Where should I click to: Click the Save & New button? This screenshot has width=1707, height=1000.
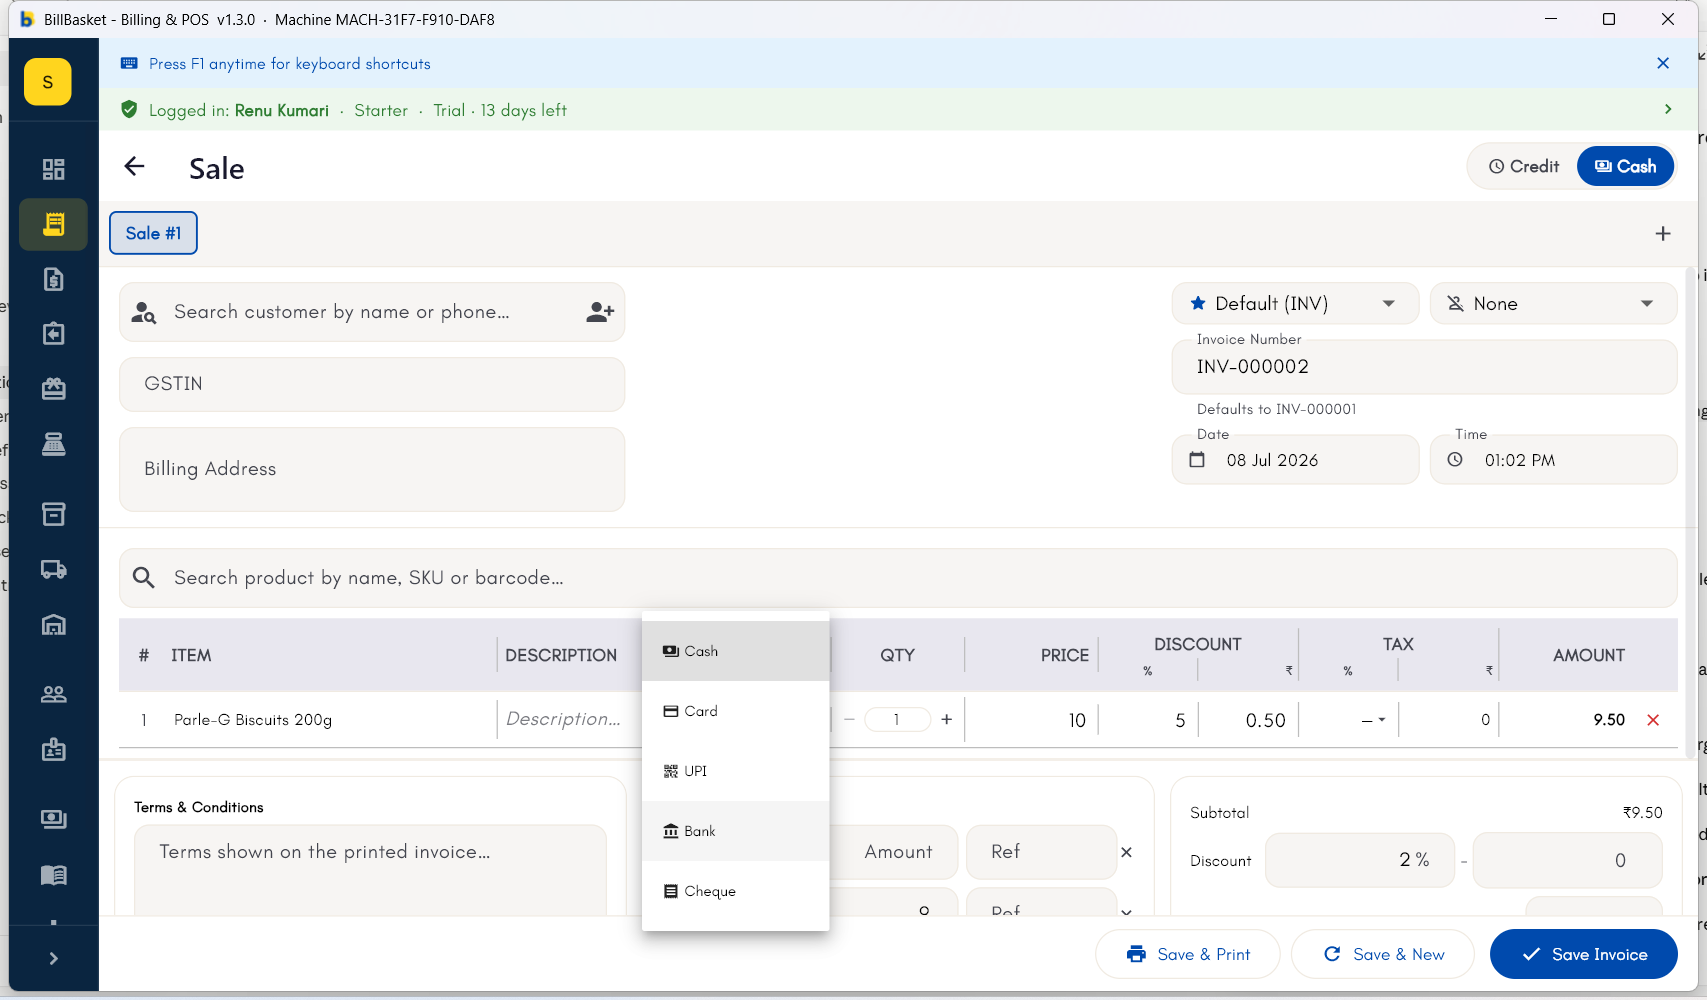point(1383,954)
